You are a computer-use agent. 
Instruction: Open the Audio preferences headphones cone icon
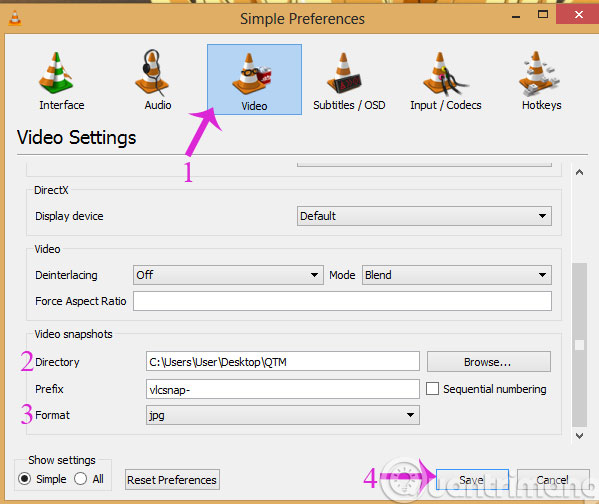[152, 73]
